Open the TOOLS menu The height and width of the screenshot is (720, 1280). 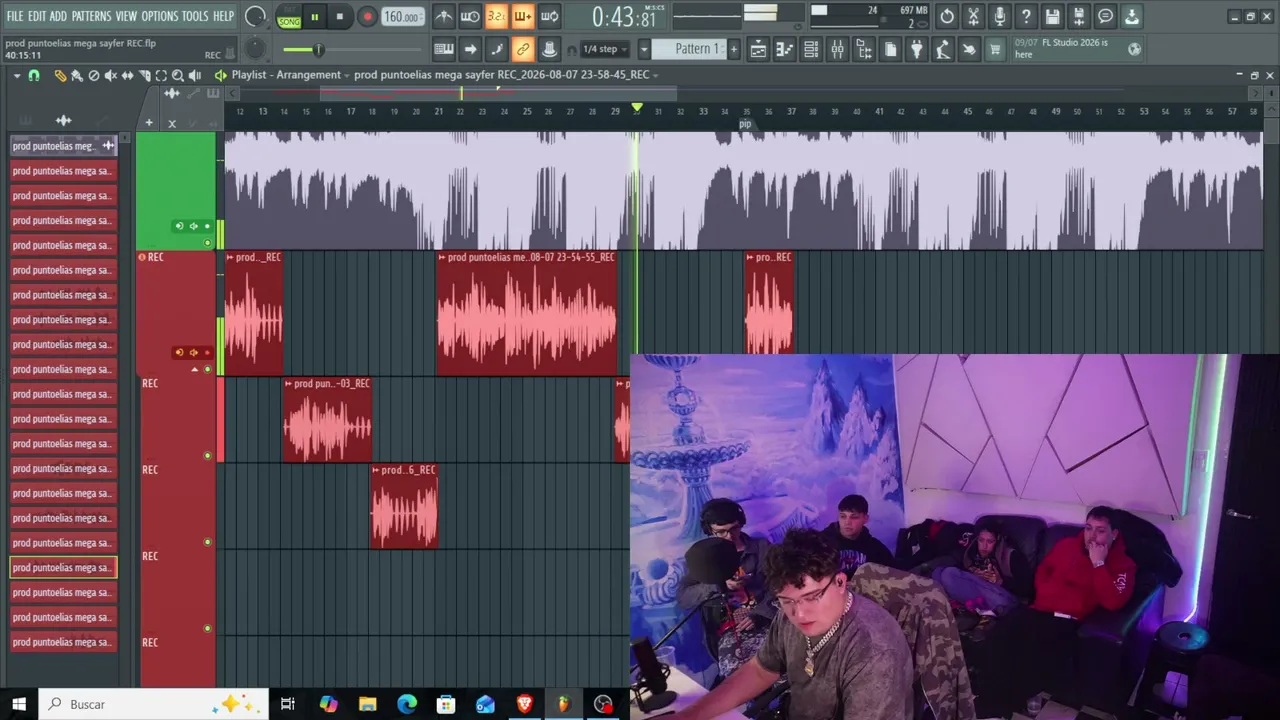(x=195, y=16)
